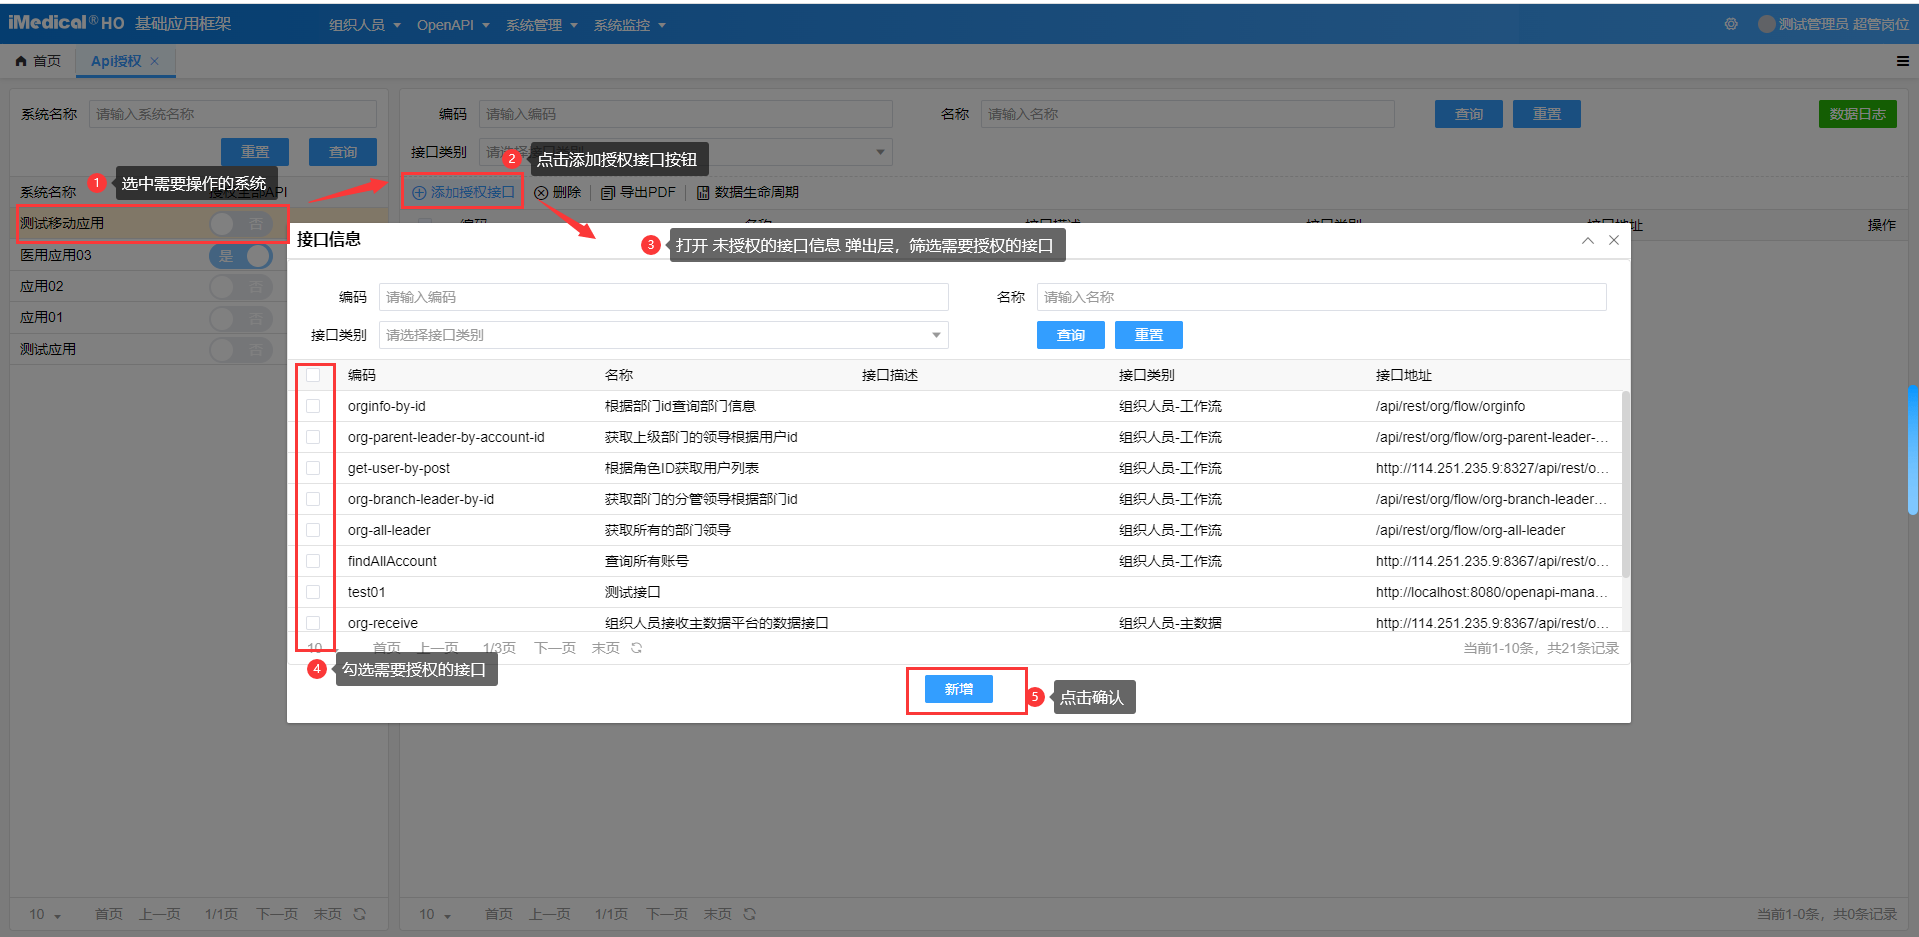Click the 数据生命周期 toolbar icon

[x=703, y=192]
